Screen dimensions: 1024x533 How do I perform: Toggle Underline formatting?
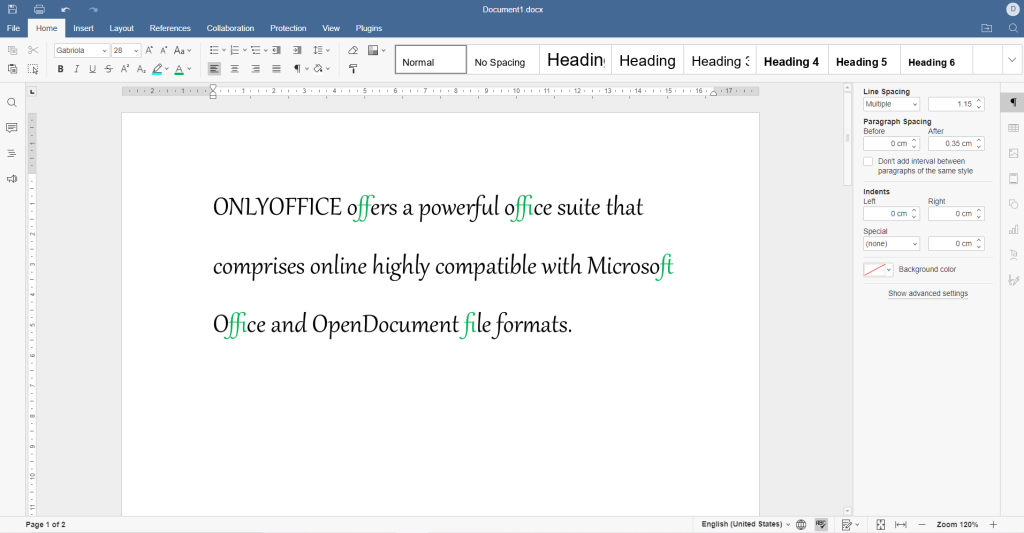[92, 69]
